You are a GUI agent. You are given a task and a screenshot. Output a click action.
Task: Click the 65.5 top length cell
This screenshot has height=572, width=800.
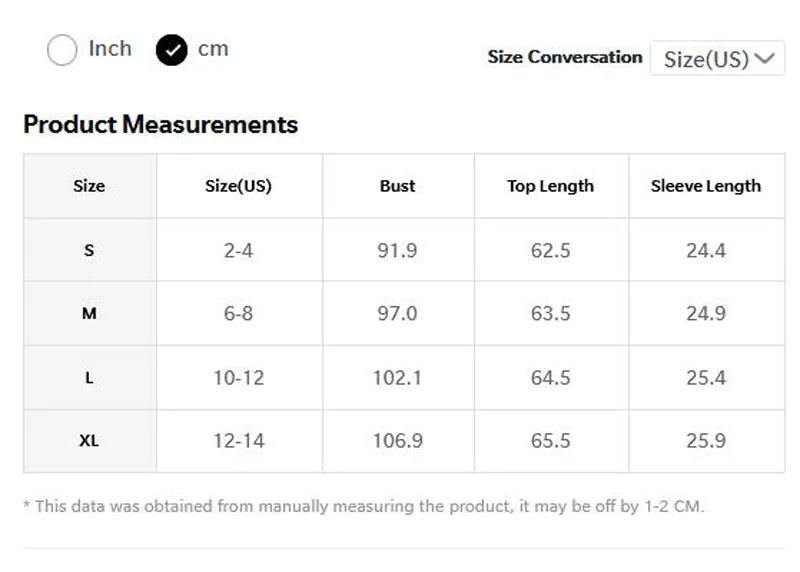click(x=550, y=441)
